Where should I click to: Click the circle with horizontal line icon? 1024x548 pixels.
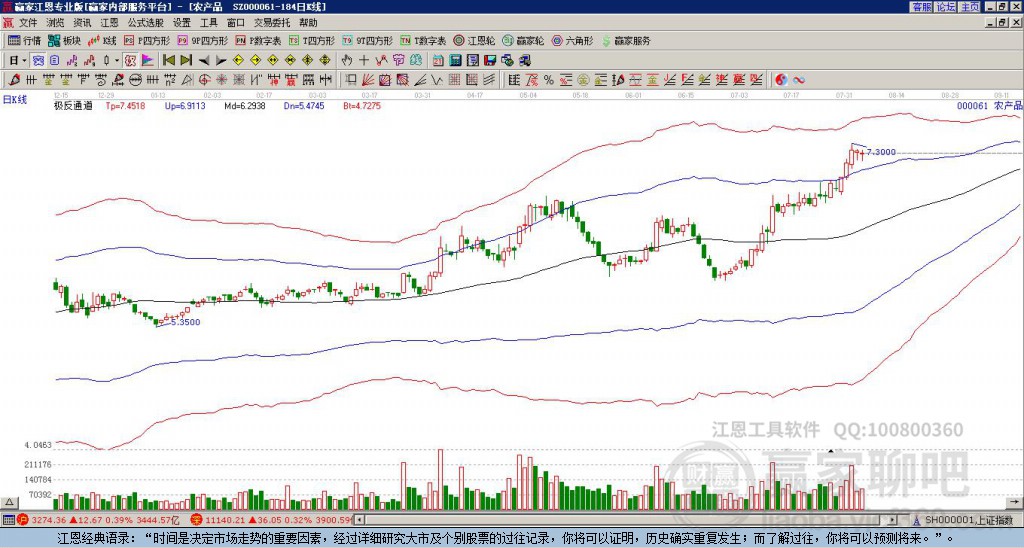coord(135,80)
